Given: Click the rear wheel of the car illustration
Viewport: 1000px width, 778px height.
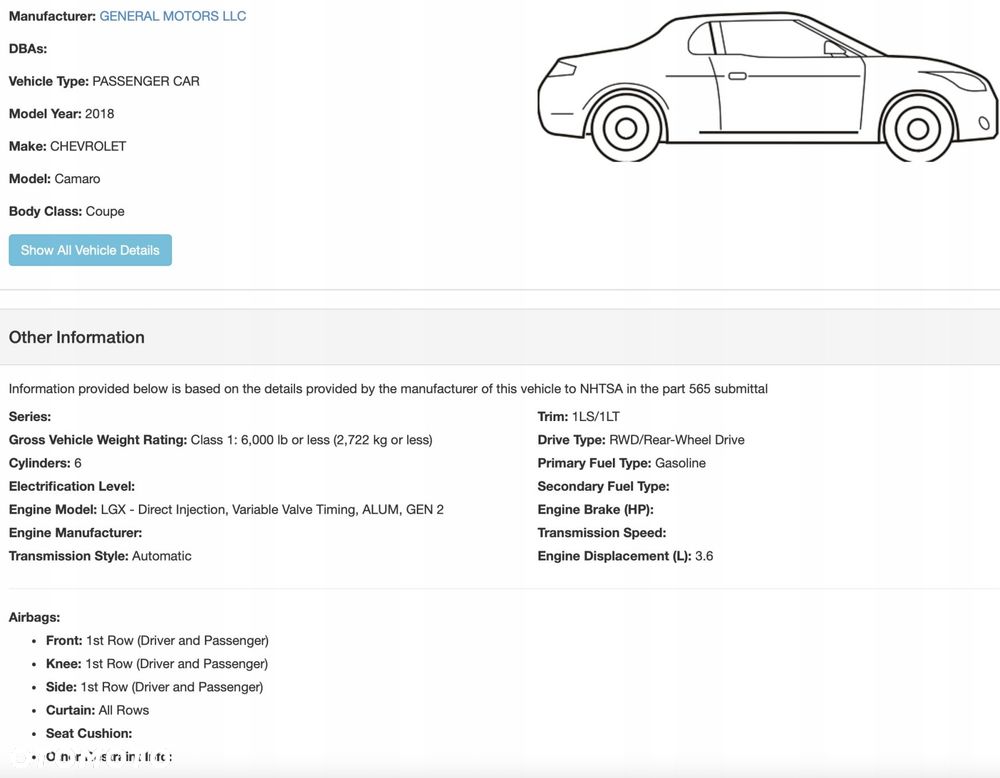Looking at the screenshot, I should [x=626, y=129].
